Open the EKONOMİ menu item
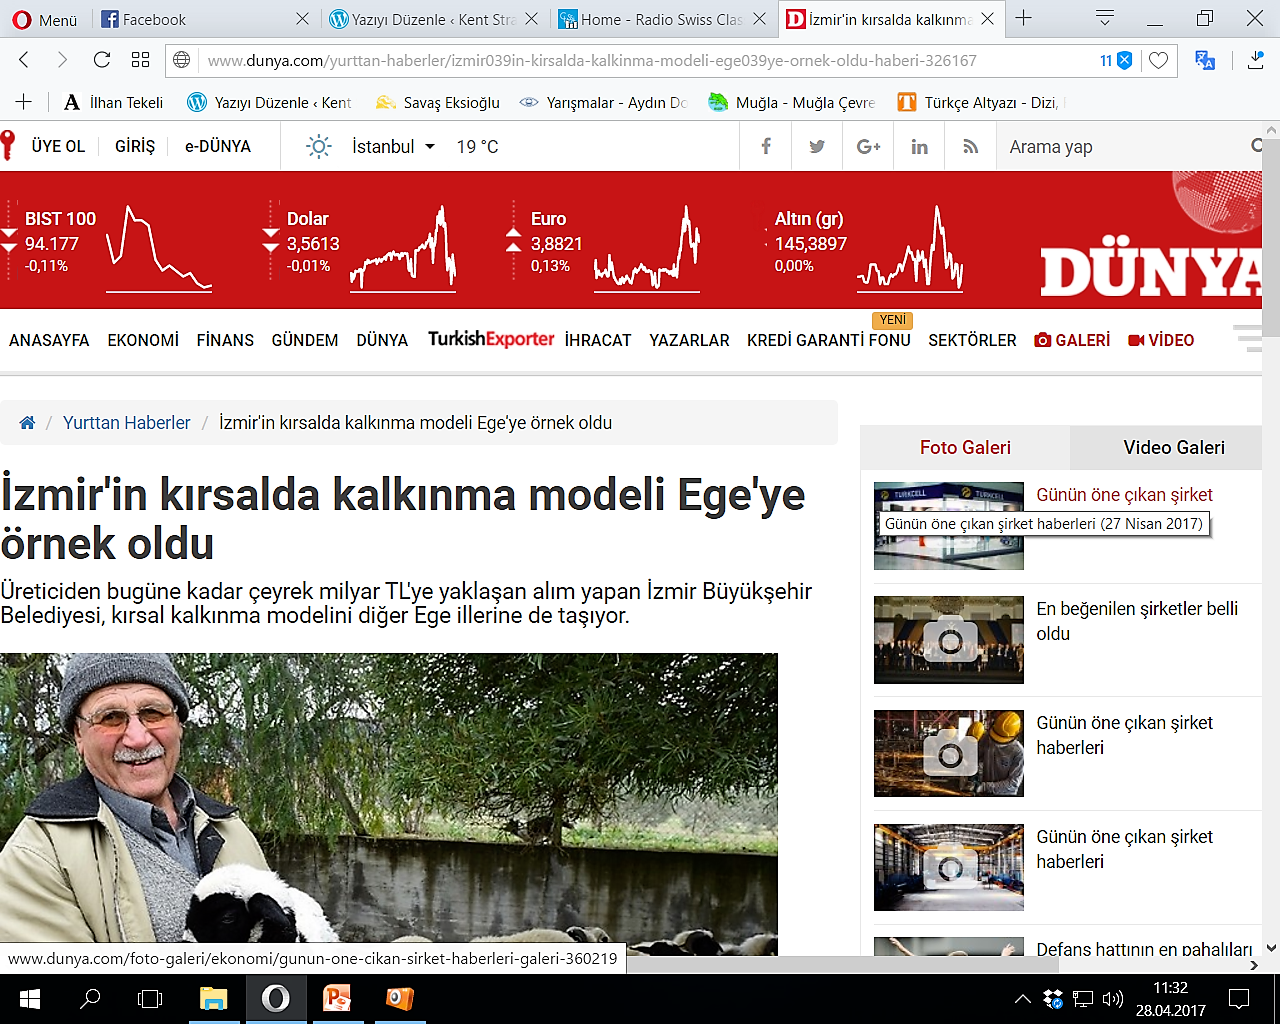1280x1024 pixels. coord(143,341)
